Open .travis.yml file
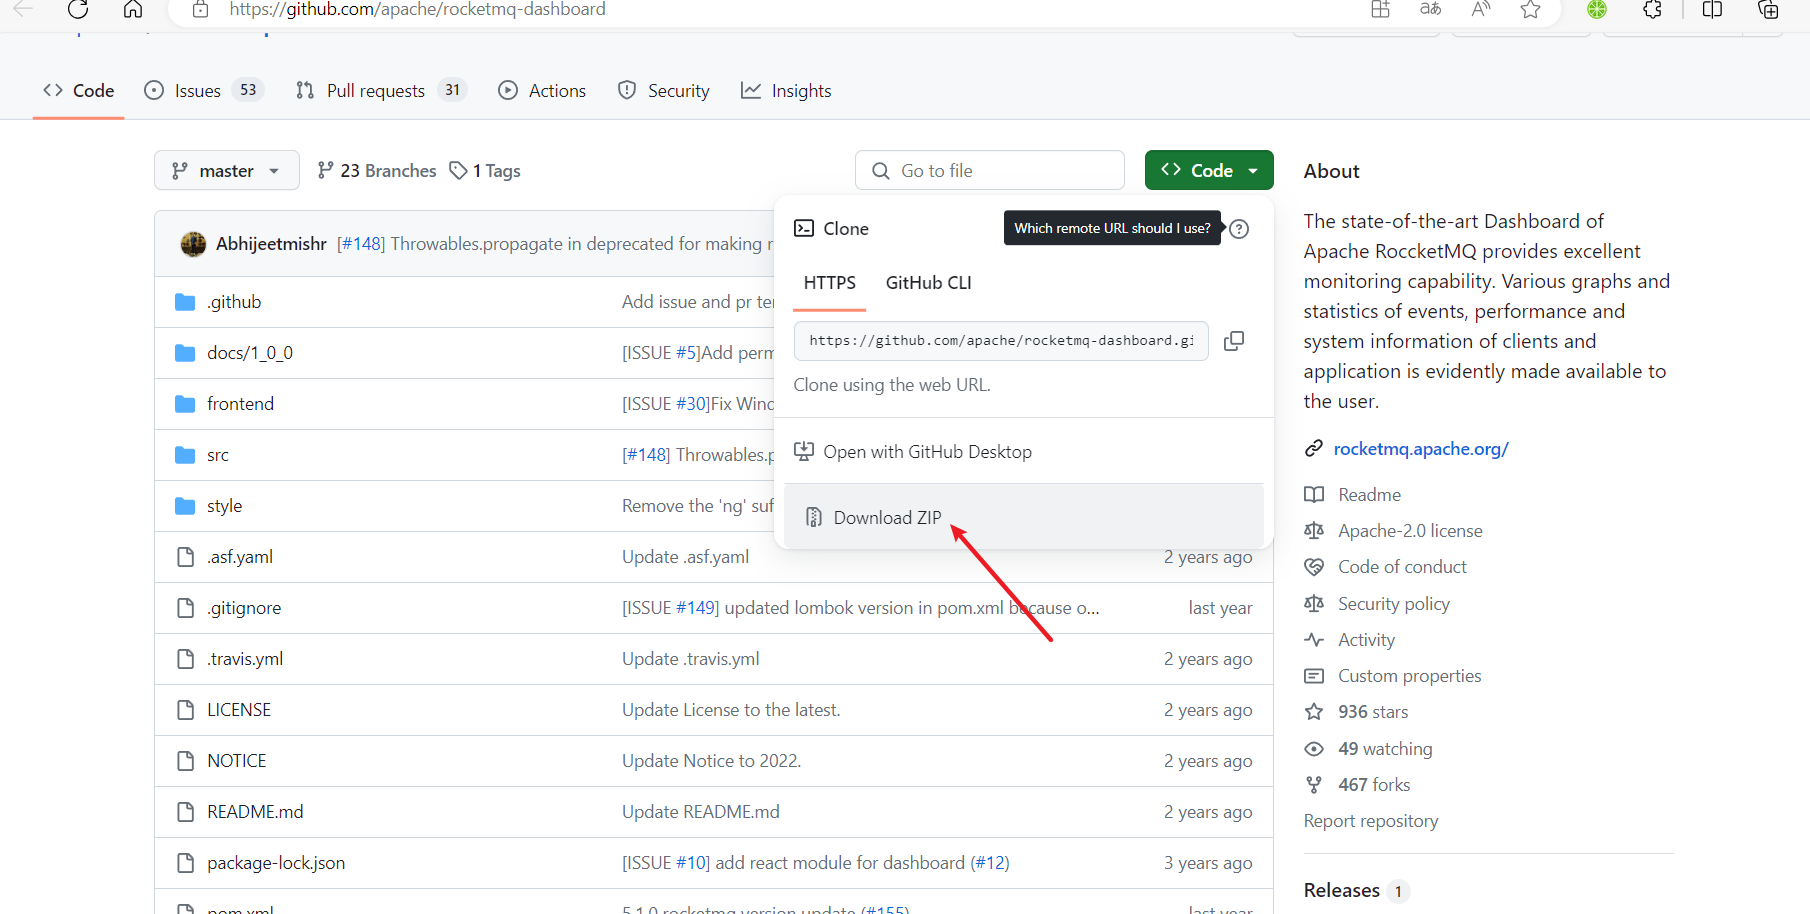This screenshot has height=914, width=1810. 245,659
